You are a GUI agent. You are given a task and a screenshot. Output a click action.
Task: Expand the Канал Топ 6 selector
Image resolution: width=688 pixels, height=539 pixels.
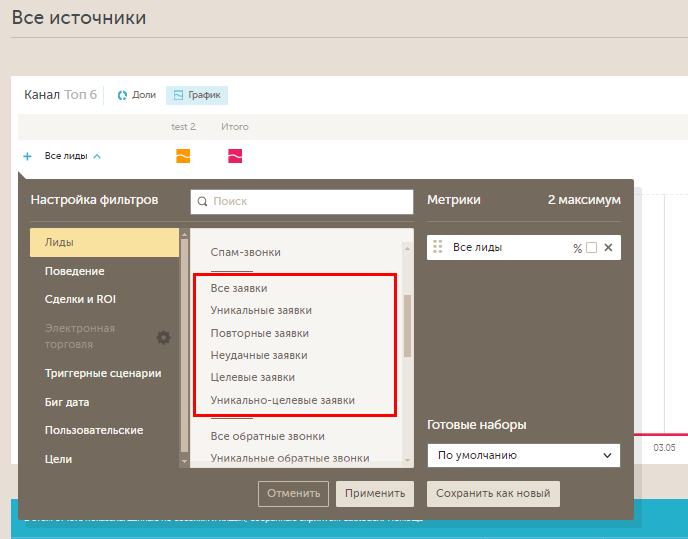point(60,95)
